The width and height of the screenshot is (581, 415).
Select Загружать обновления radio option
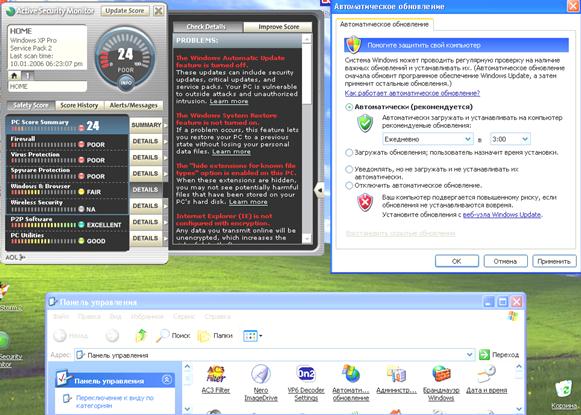(349, 152)
